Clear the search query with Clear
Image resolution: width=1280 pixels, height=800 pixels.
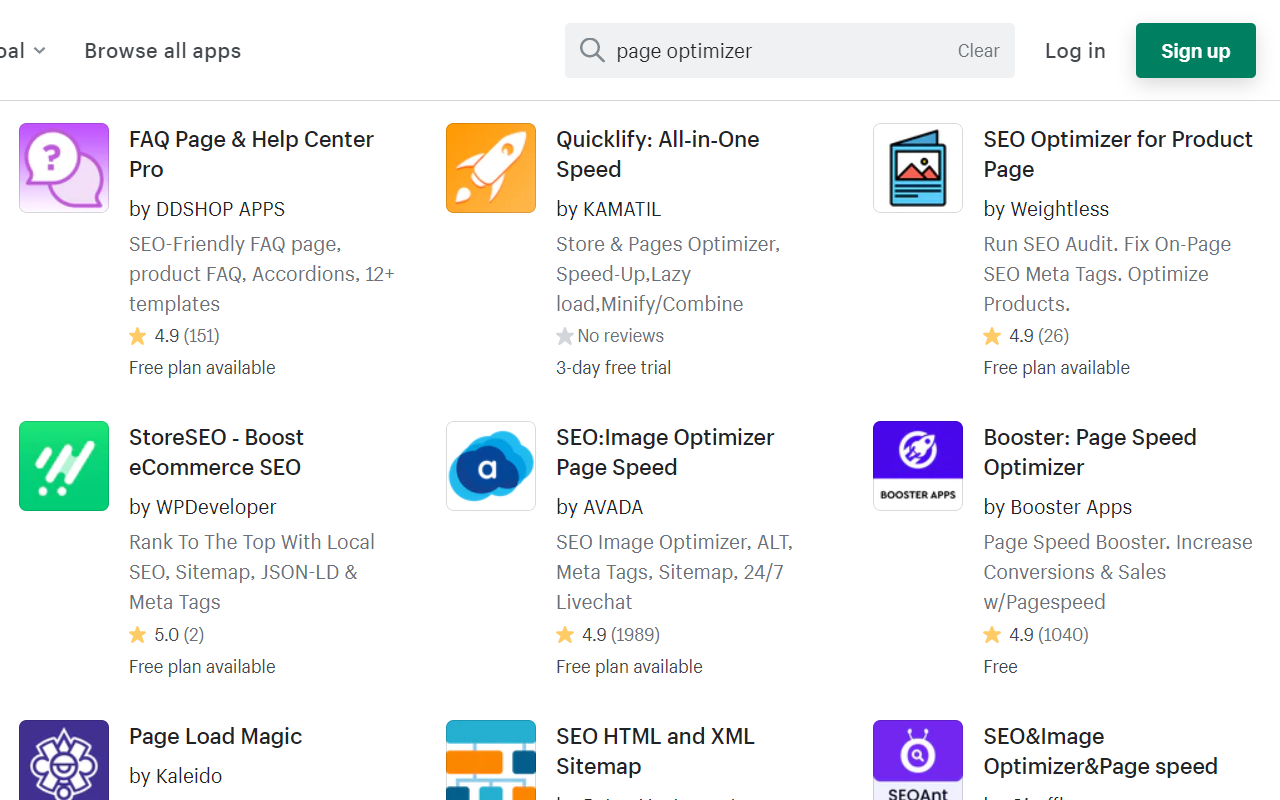click(977, 50)
